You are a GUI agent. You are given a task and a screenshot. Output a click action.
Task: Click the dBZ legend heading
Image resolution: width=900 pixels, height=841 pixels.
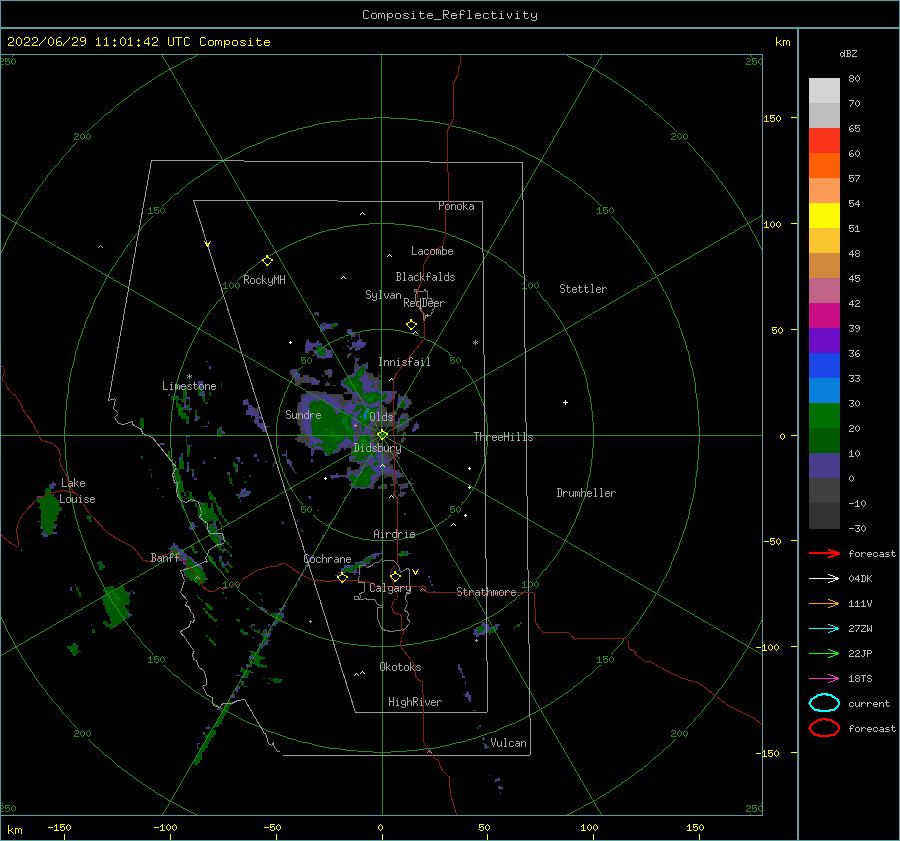tap(848, 54)
